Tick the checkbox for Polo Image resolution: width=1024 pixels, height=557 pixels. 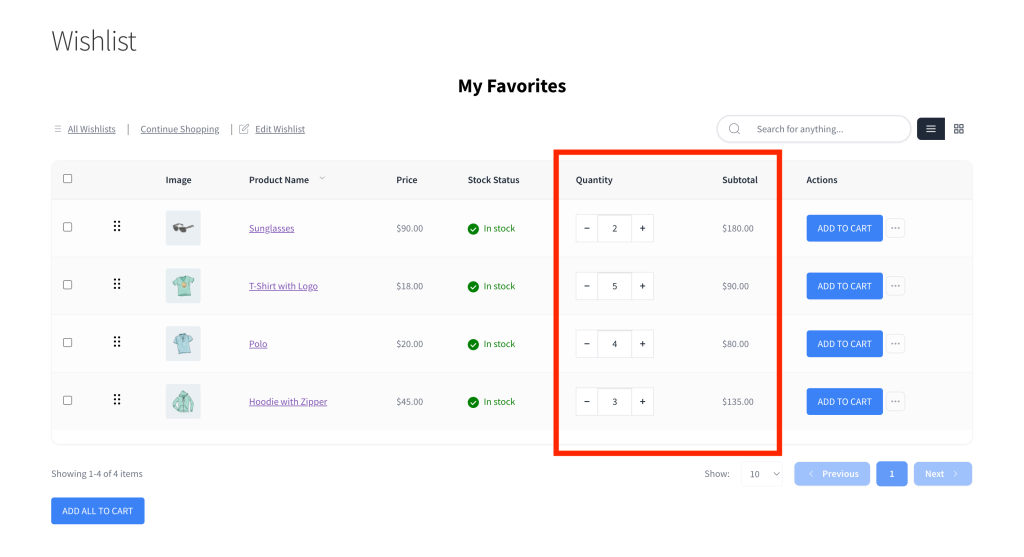tap(67, 342)
